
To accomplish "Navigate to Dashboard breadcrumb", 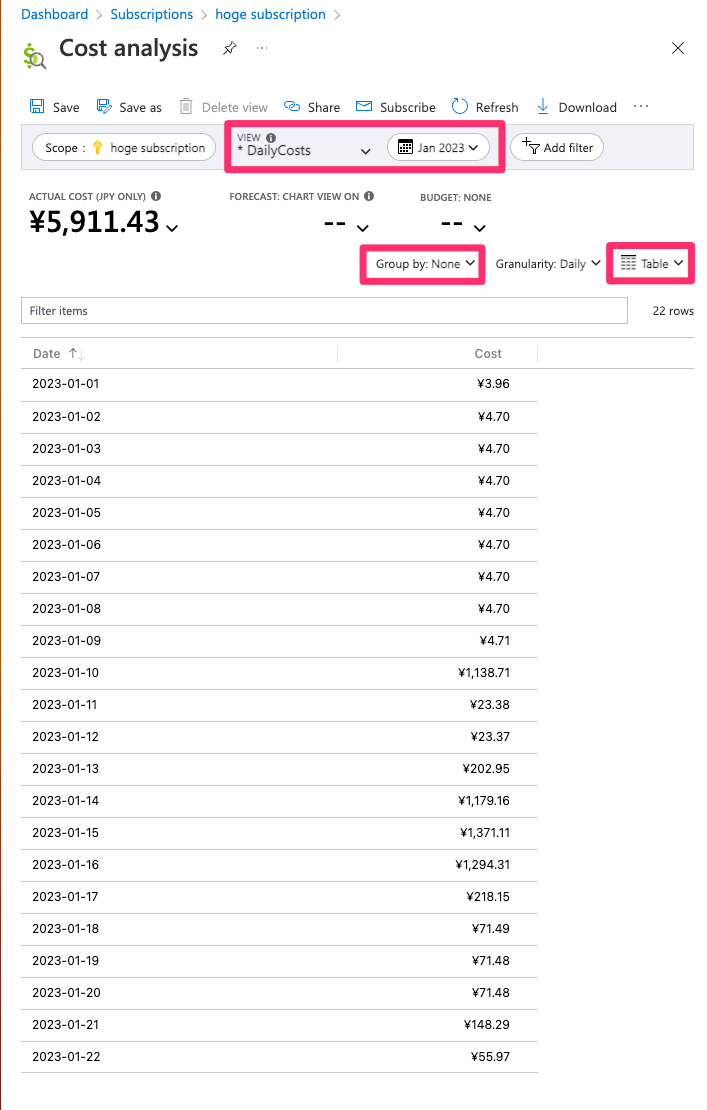I will point(54,15).
